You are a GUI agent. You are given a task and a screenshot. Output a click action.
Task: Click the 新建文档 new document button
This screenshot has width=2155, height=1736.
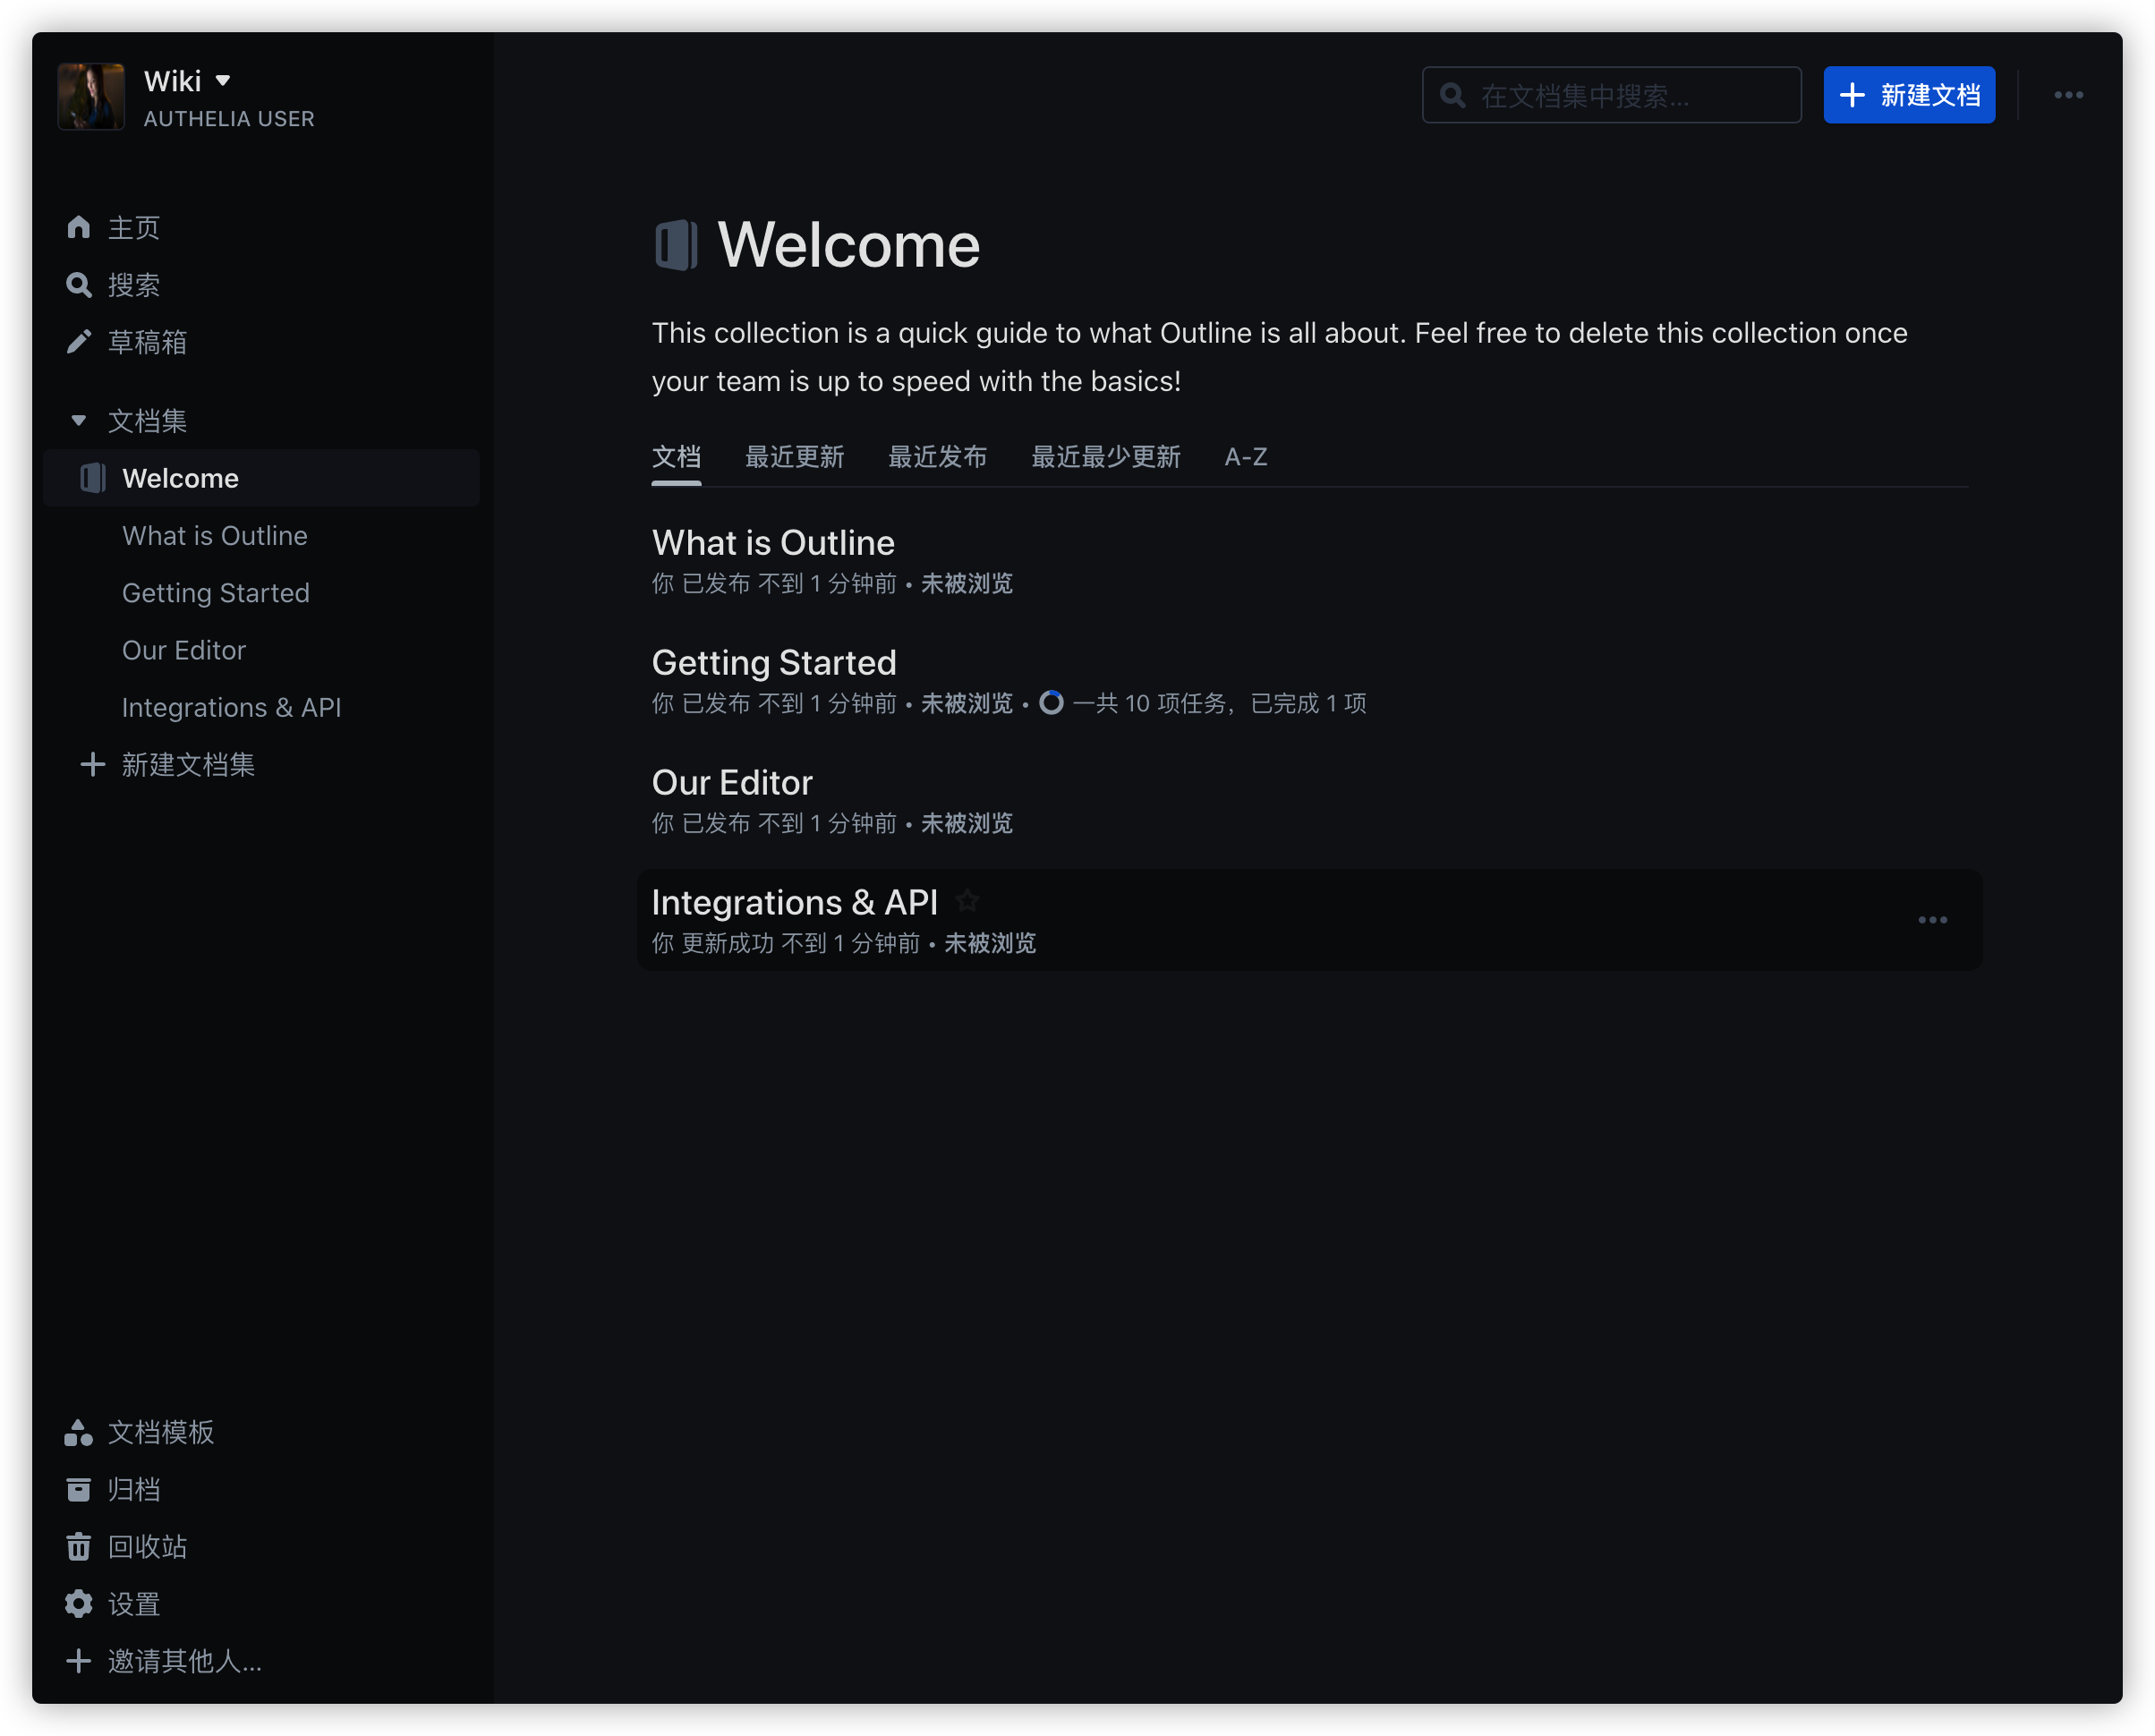[1908, 95]
